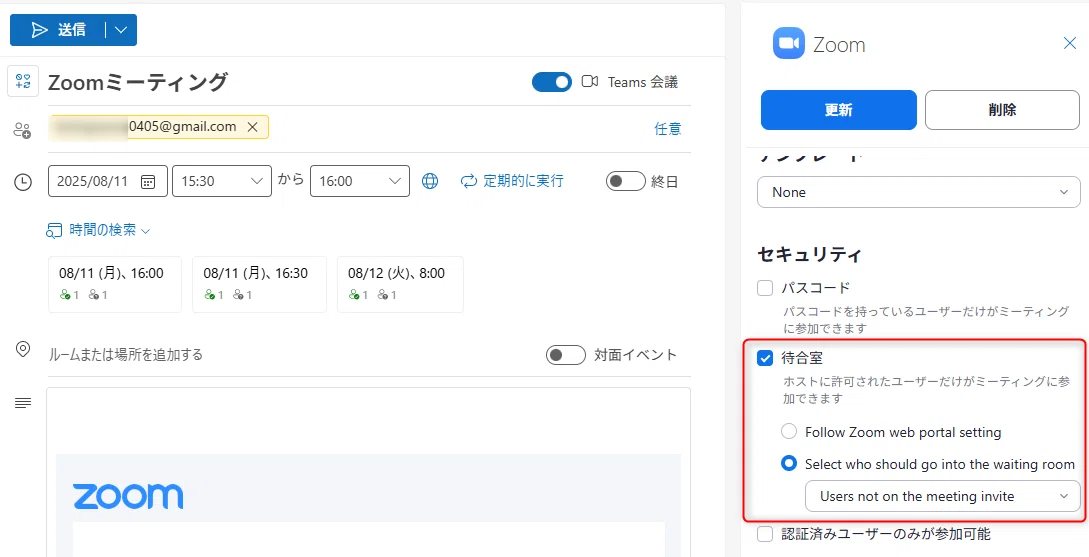Open the send options dropdown arrow
This screenshot has height=557, width=1089.
122,30
